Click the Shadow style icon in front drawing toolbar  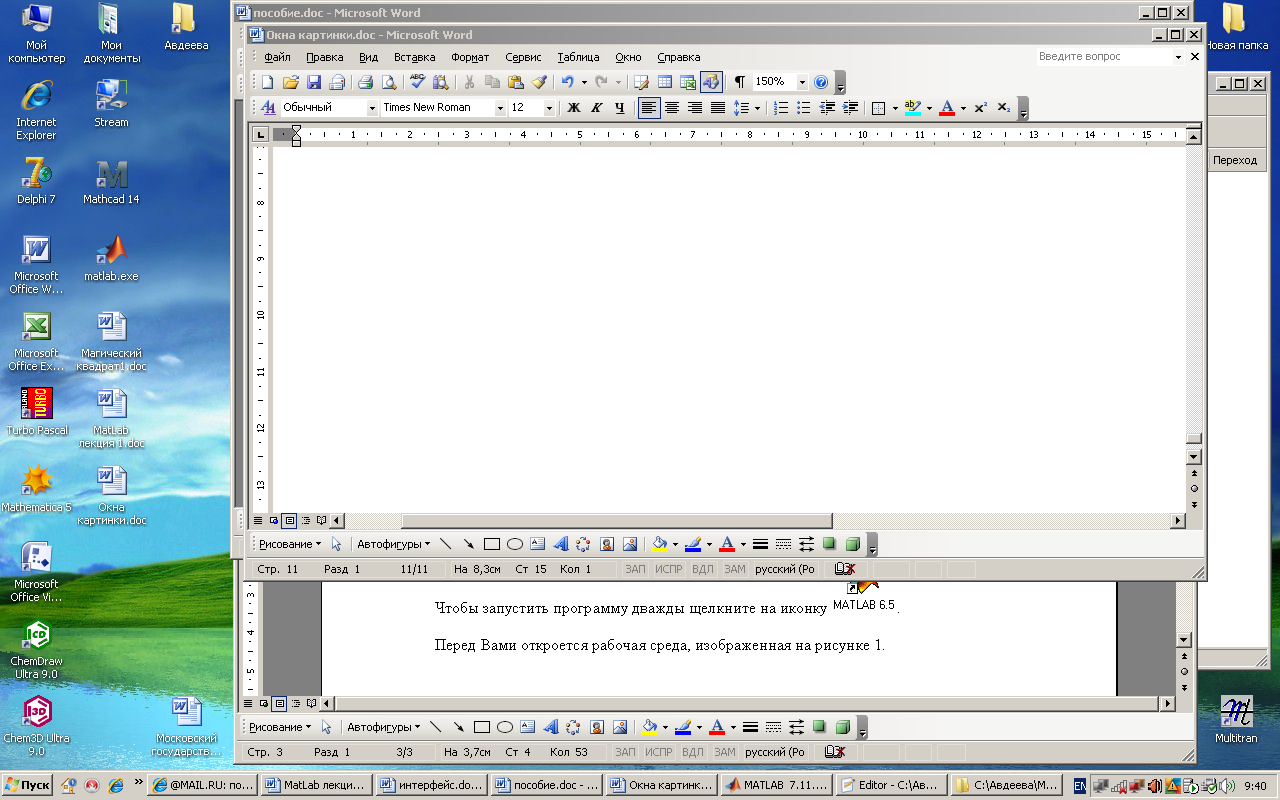829,544
